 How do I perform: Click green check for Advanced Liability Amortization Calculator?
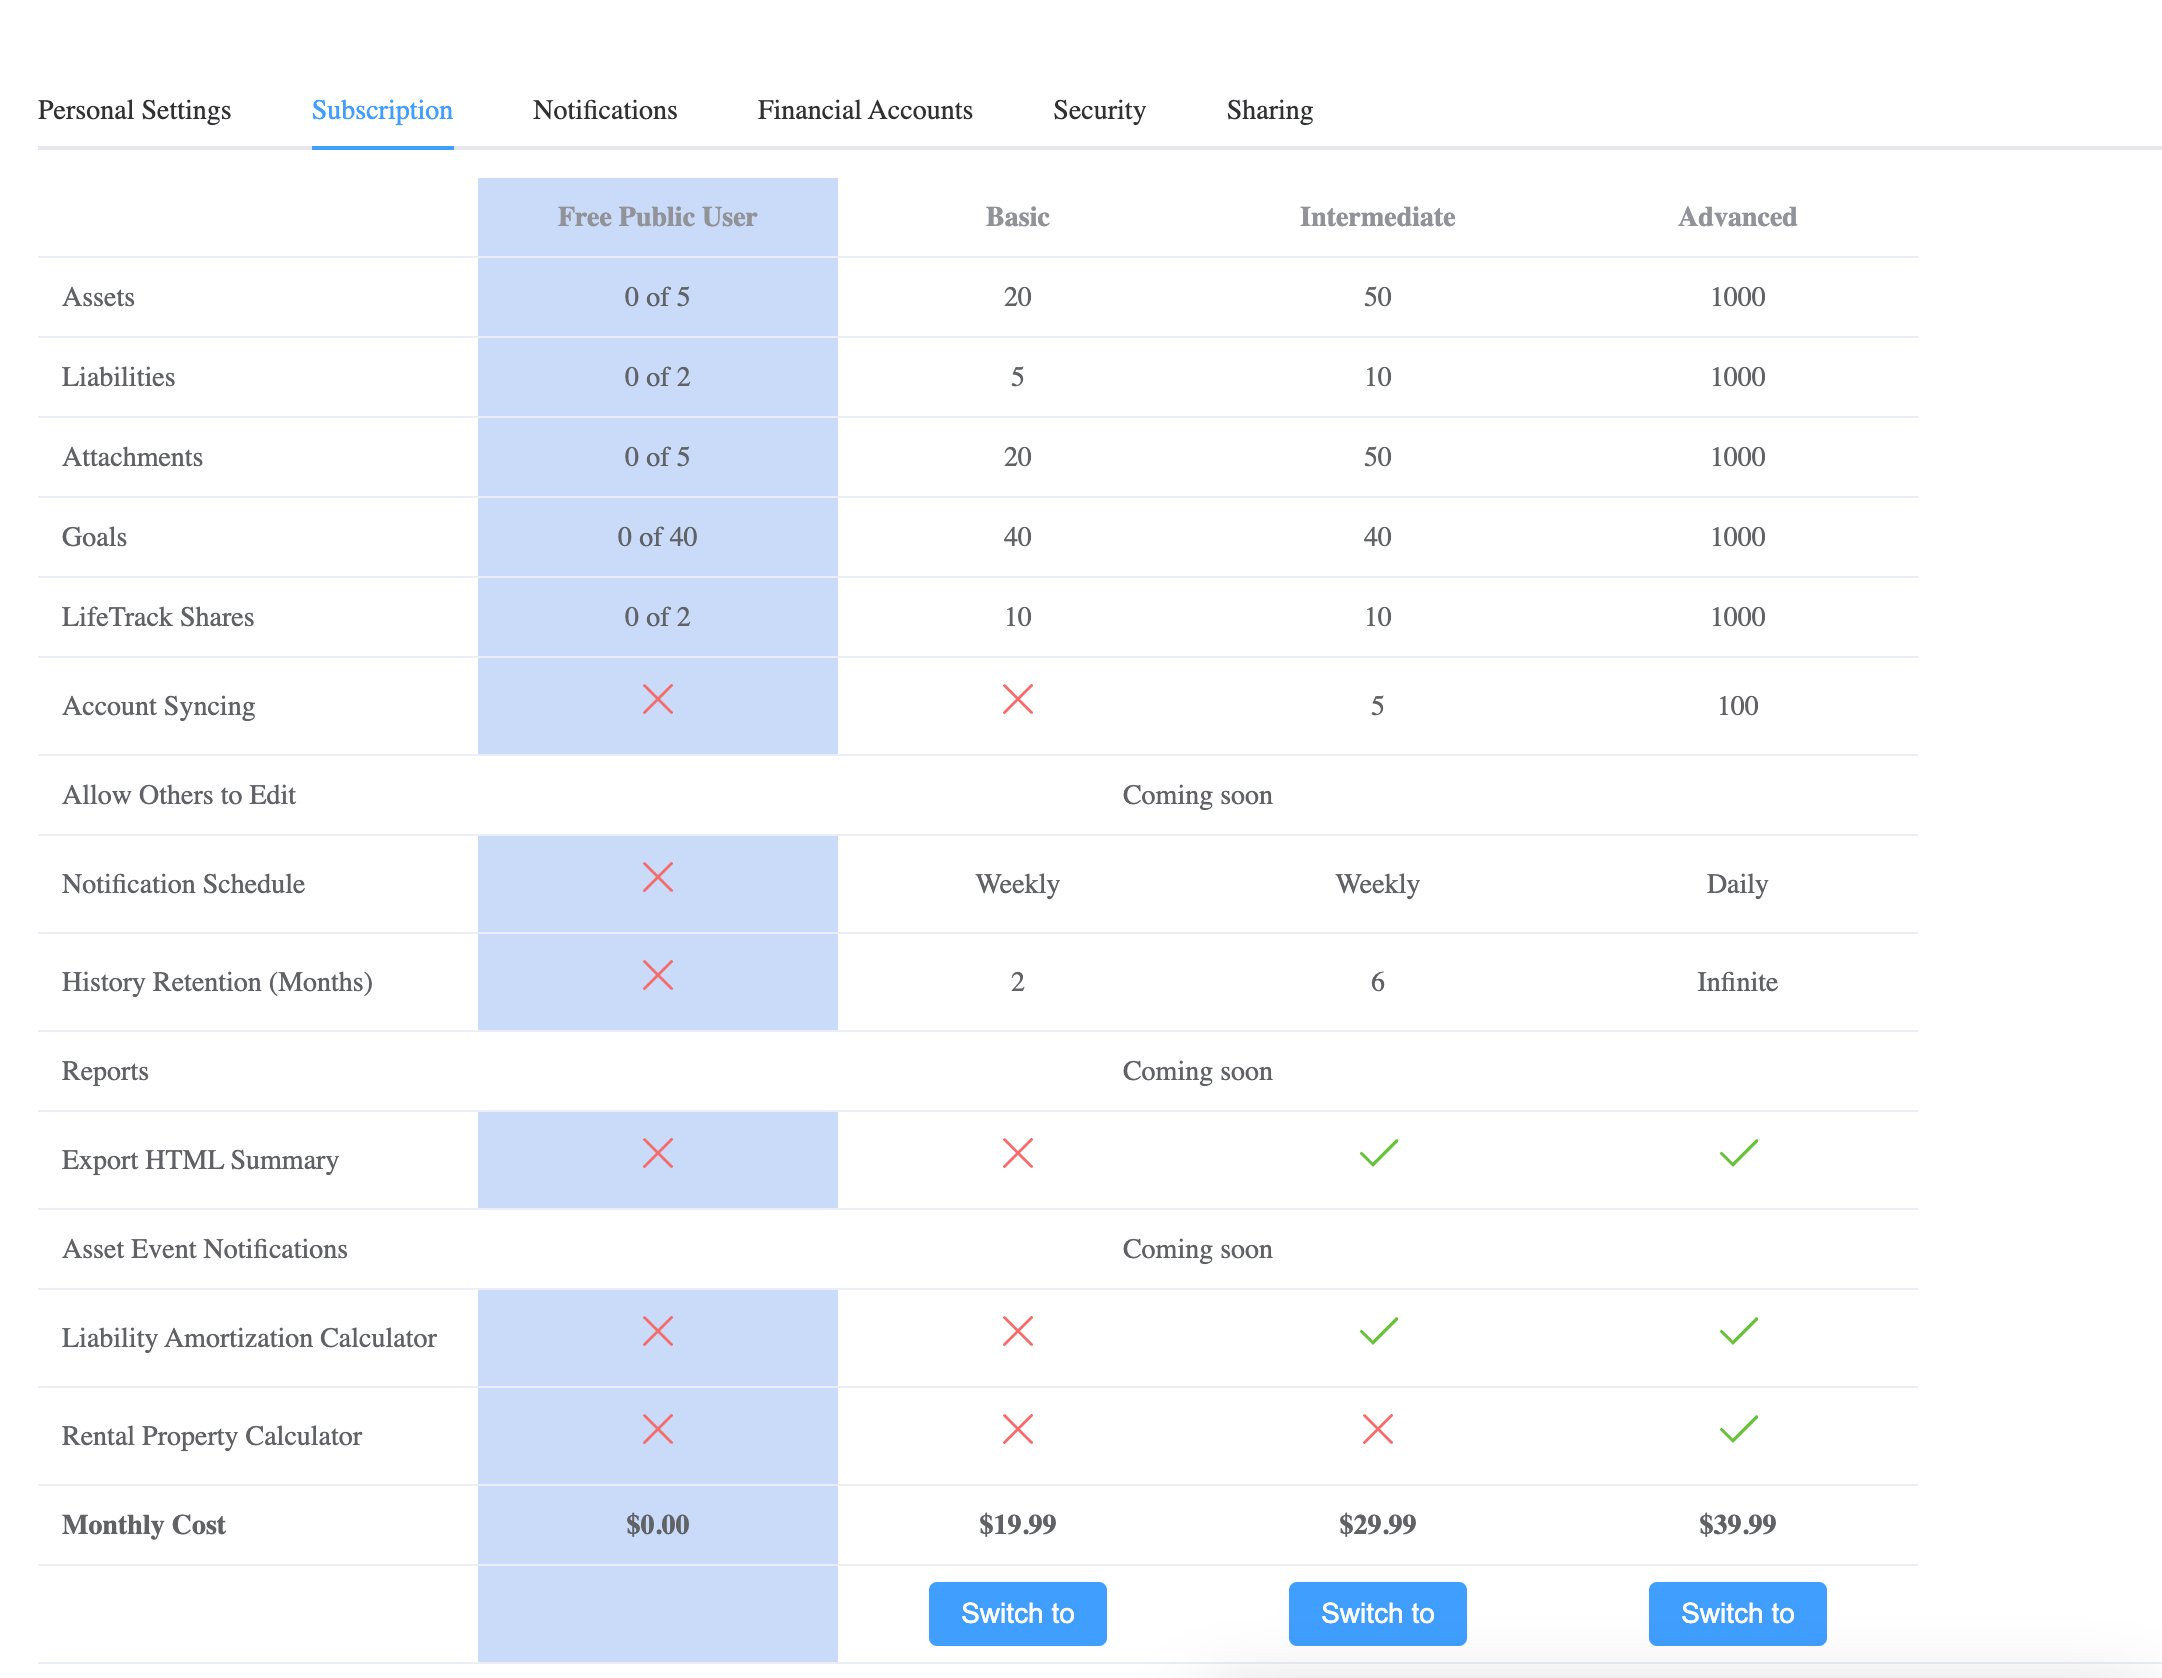click(1738, 1331)
